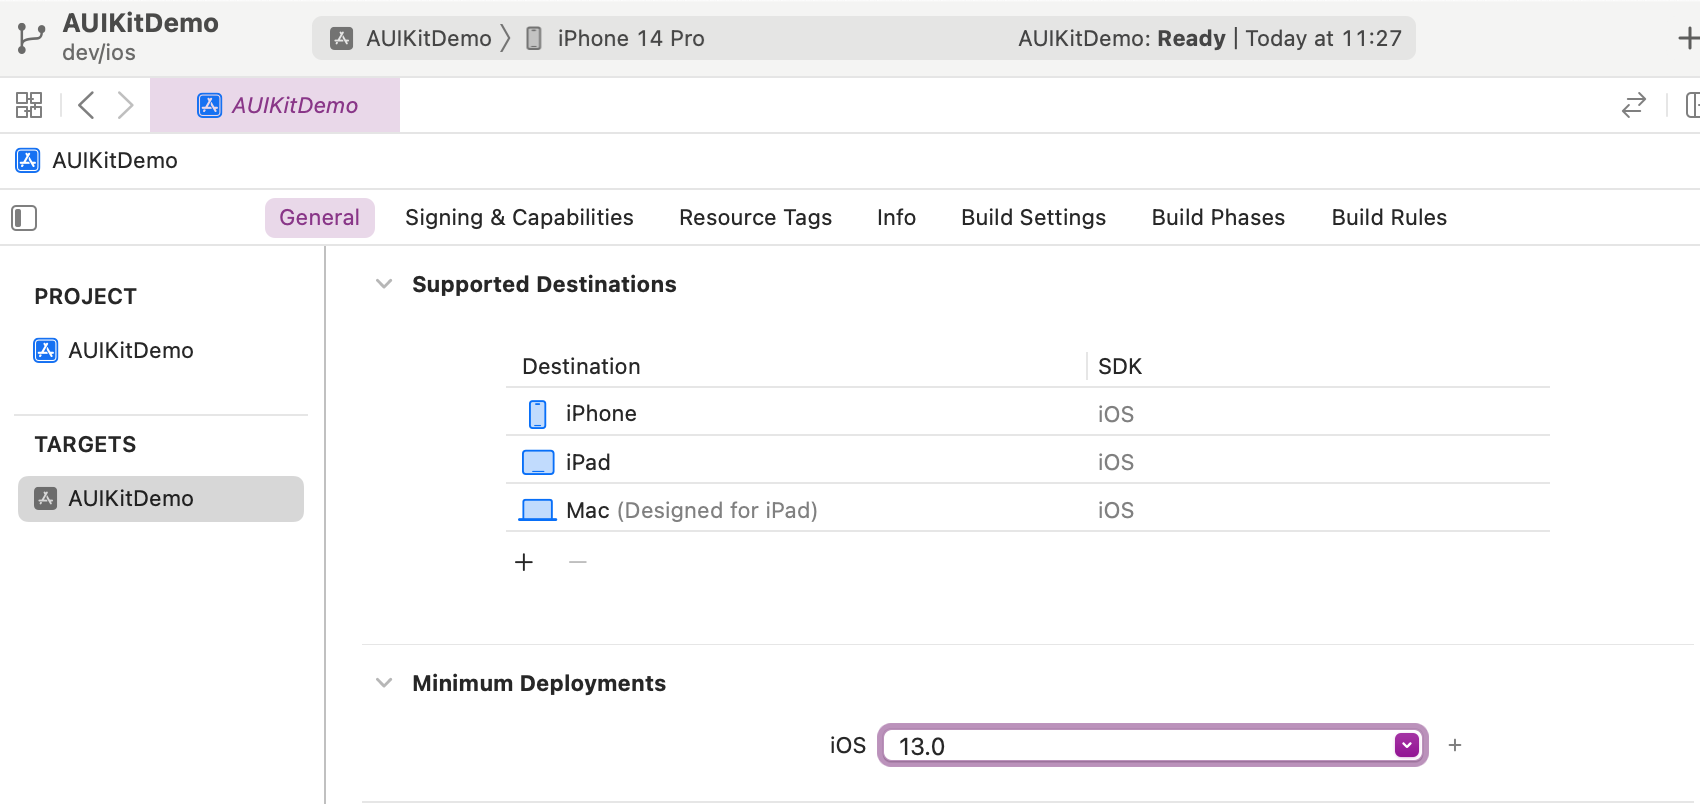Click the Destination column header

click(581, 366)
